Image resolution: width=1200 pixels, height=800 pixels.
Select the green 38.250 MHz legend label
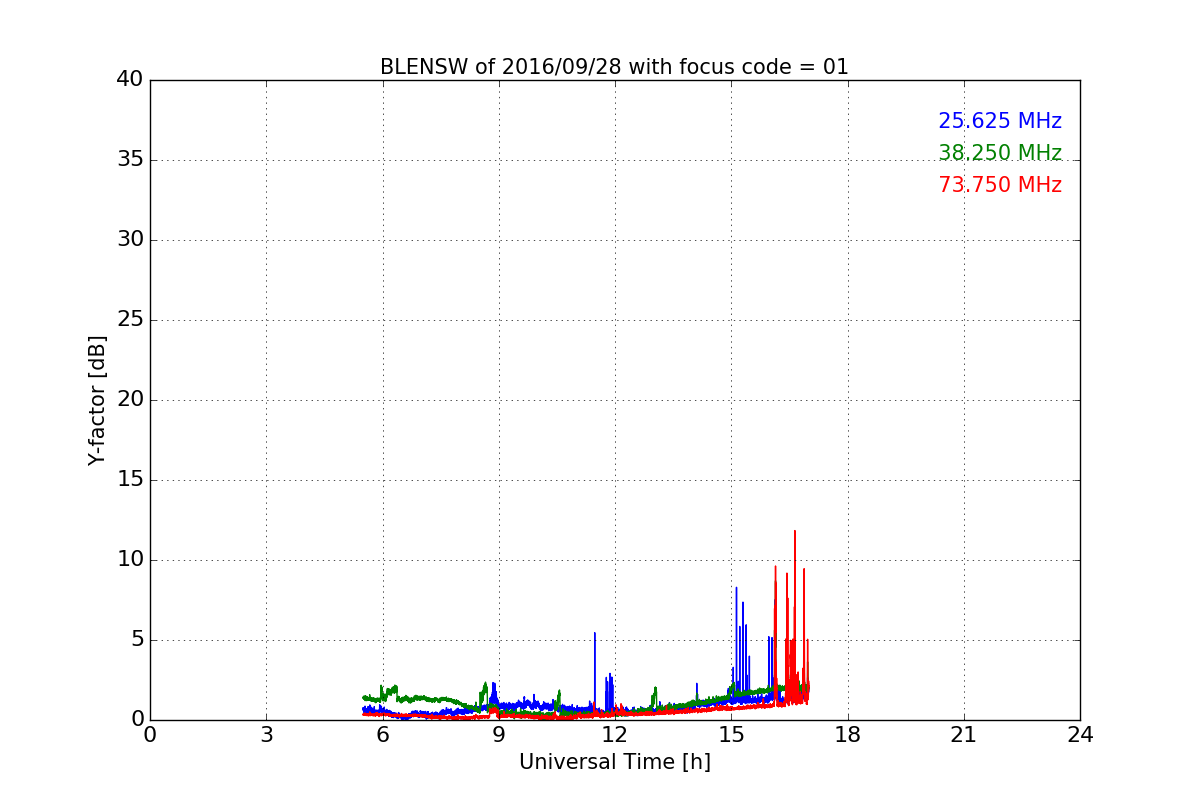[x=999, y=153]
